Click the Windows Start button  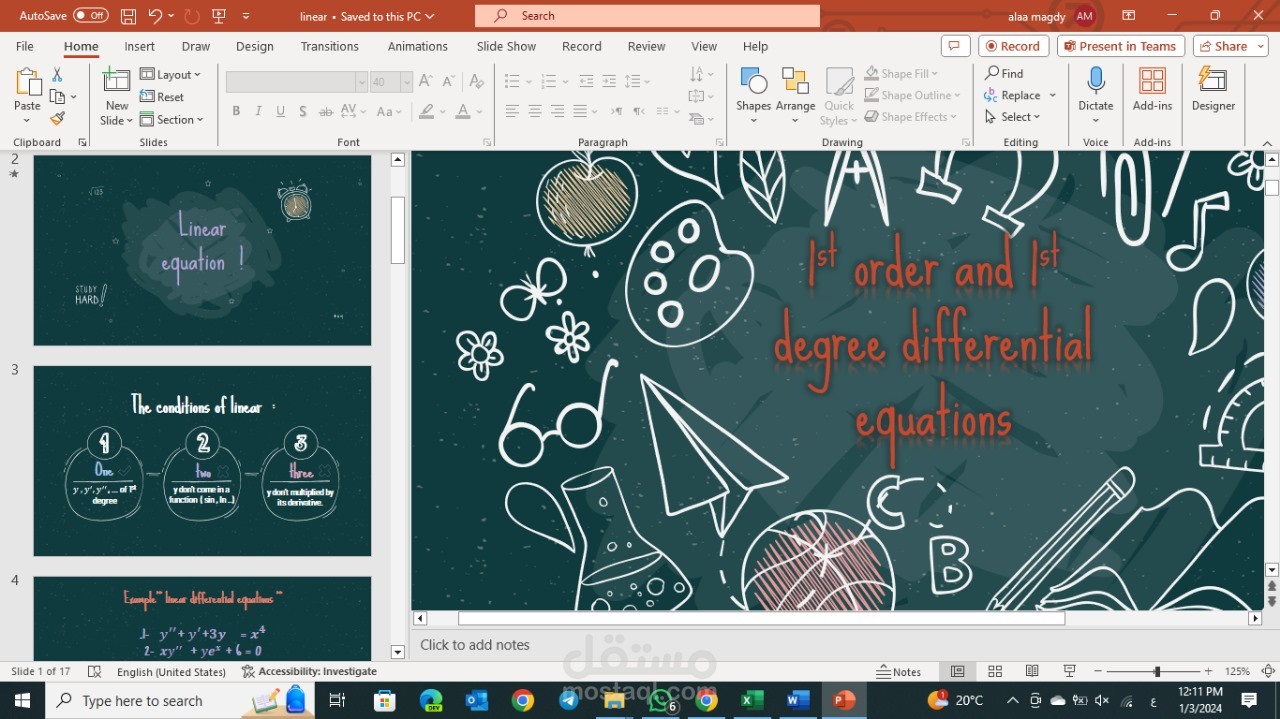pos(22,700)
